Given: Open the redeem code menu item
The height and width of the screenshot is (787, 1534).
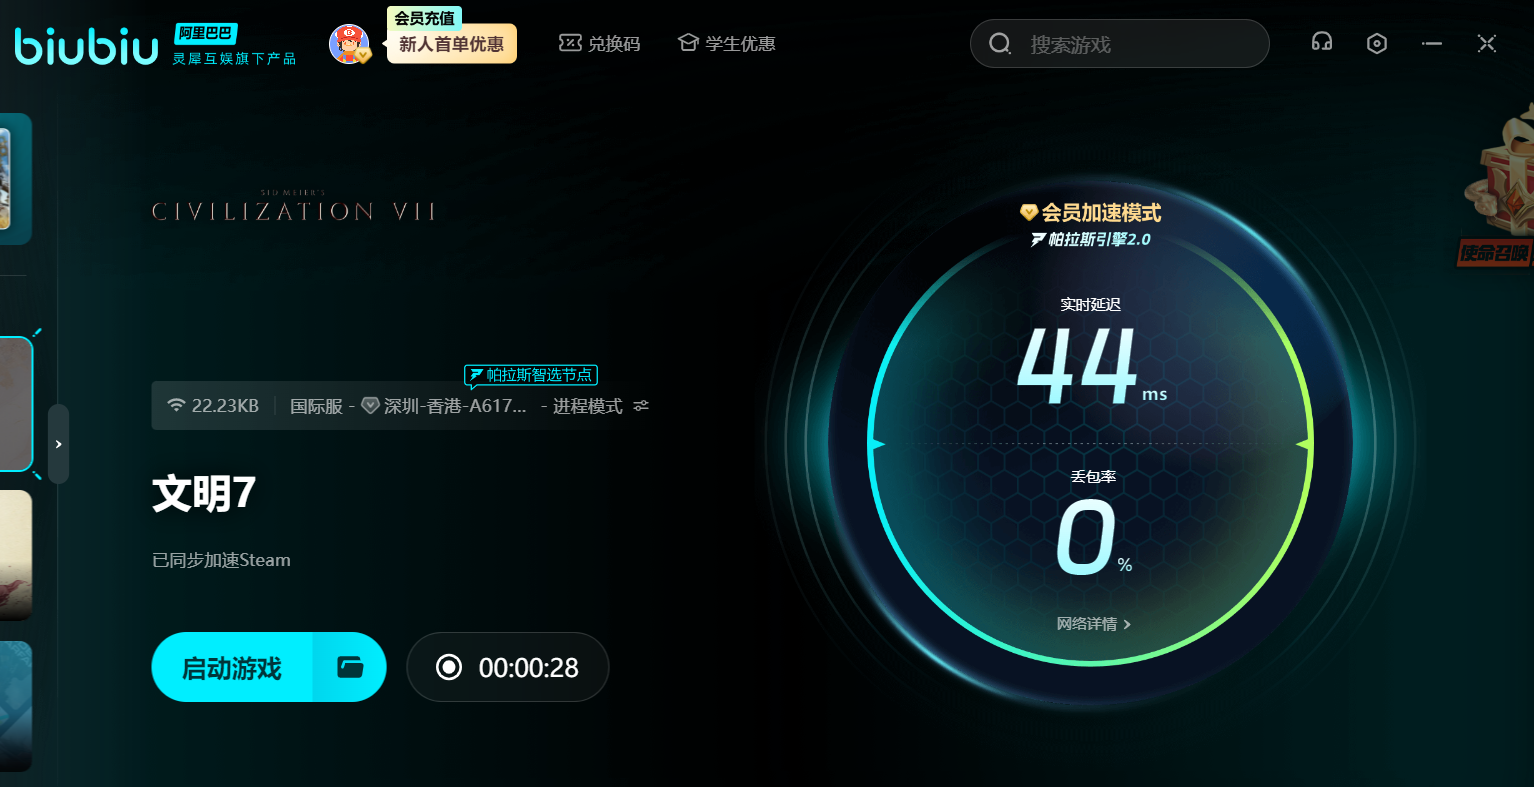Looking at the screenshot, I should [x=600, y=44].
